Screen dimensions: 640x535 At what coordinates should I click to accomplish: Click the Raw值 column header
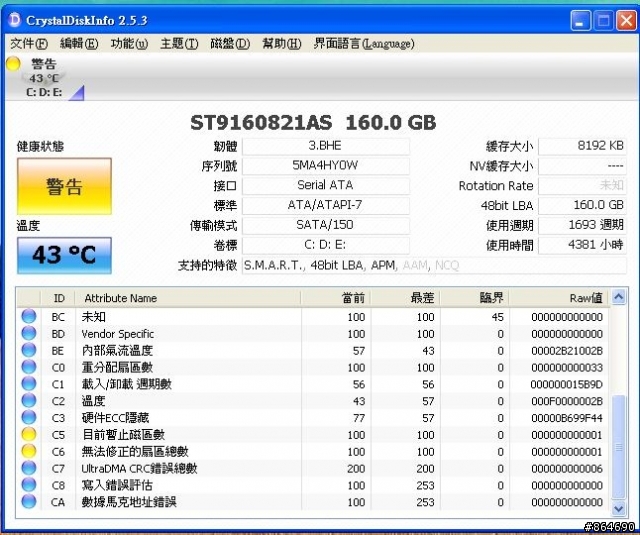[x=559, y=298]
